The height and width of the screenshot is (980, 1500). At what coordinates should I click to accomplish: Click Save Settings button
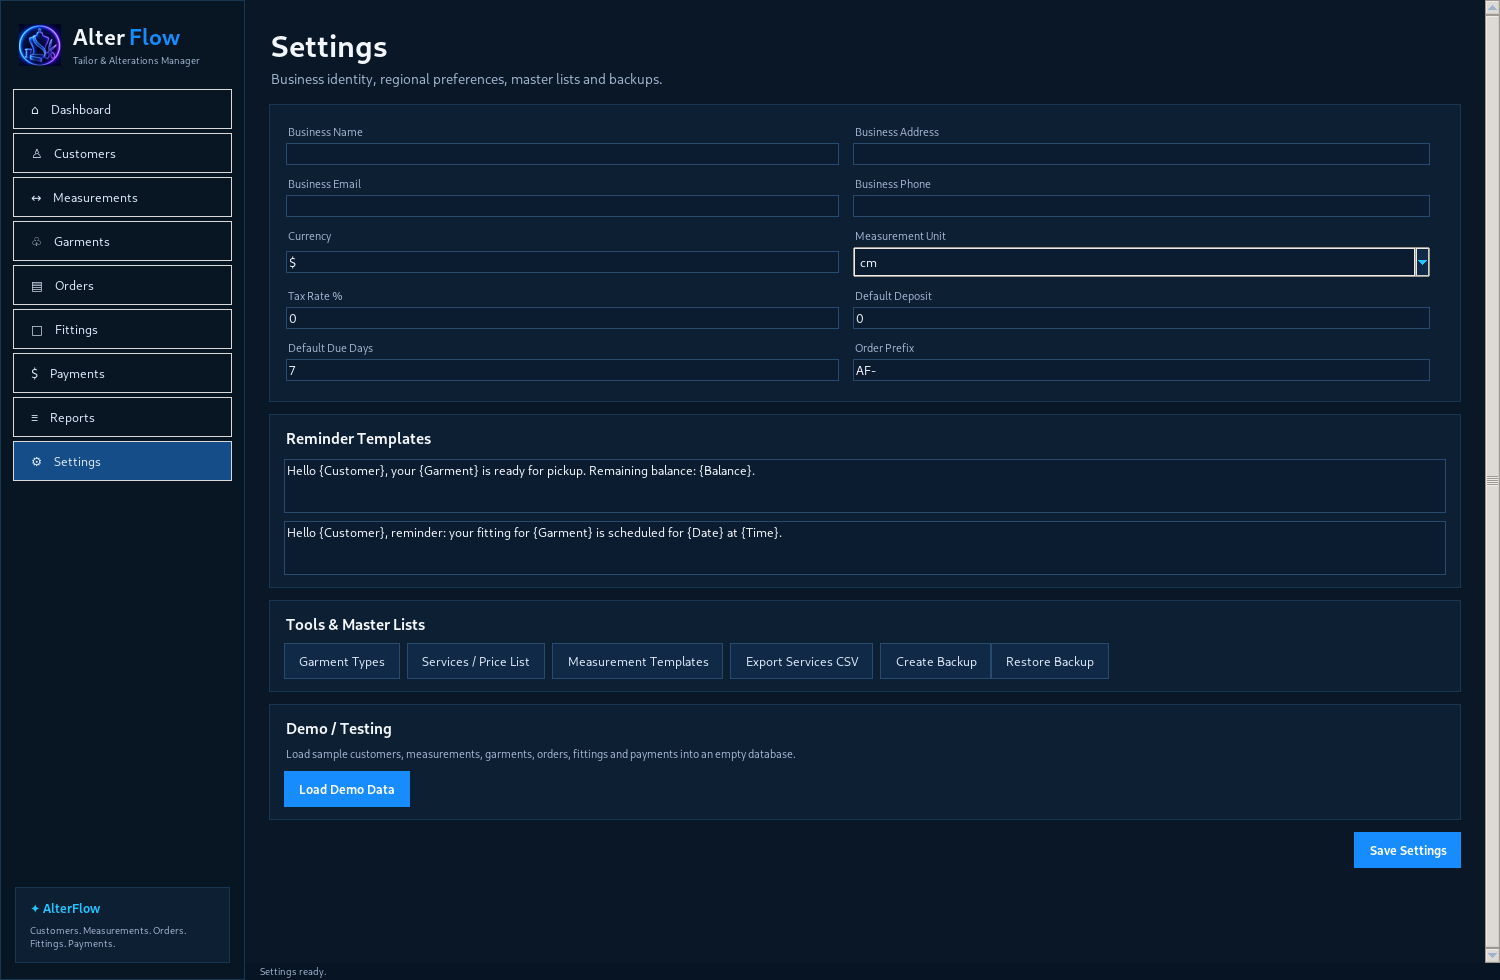[x=1408, y=850]
